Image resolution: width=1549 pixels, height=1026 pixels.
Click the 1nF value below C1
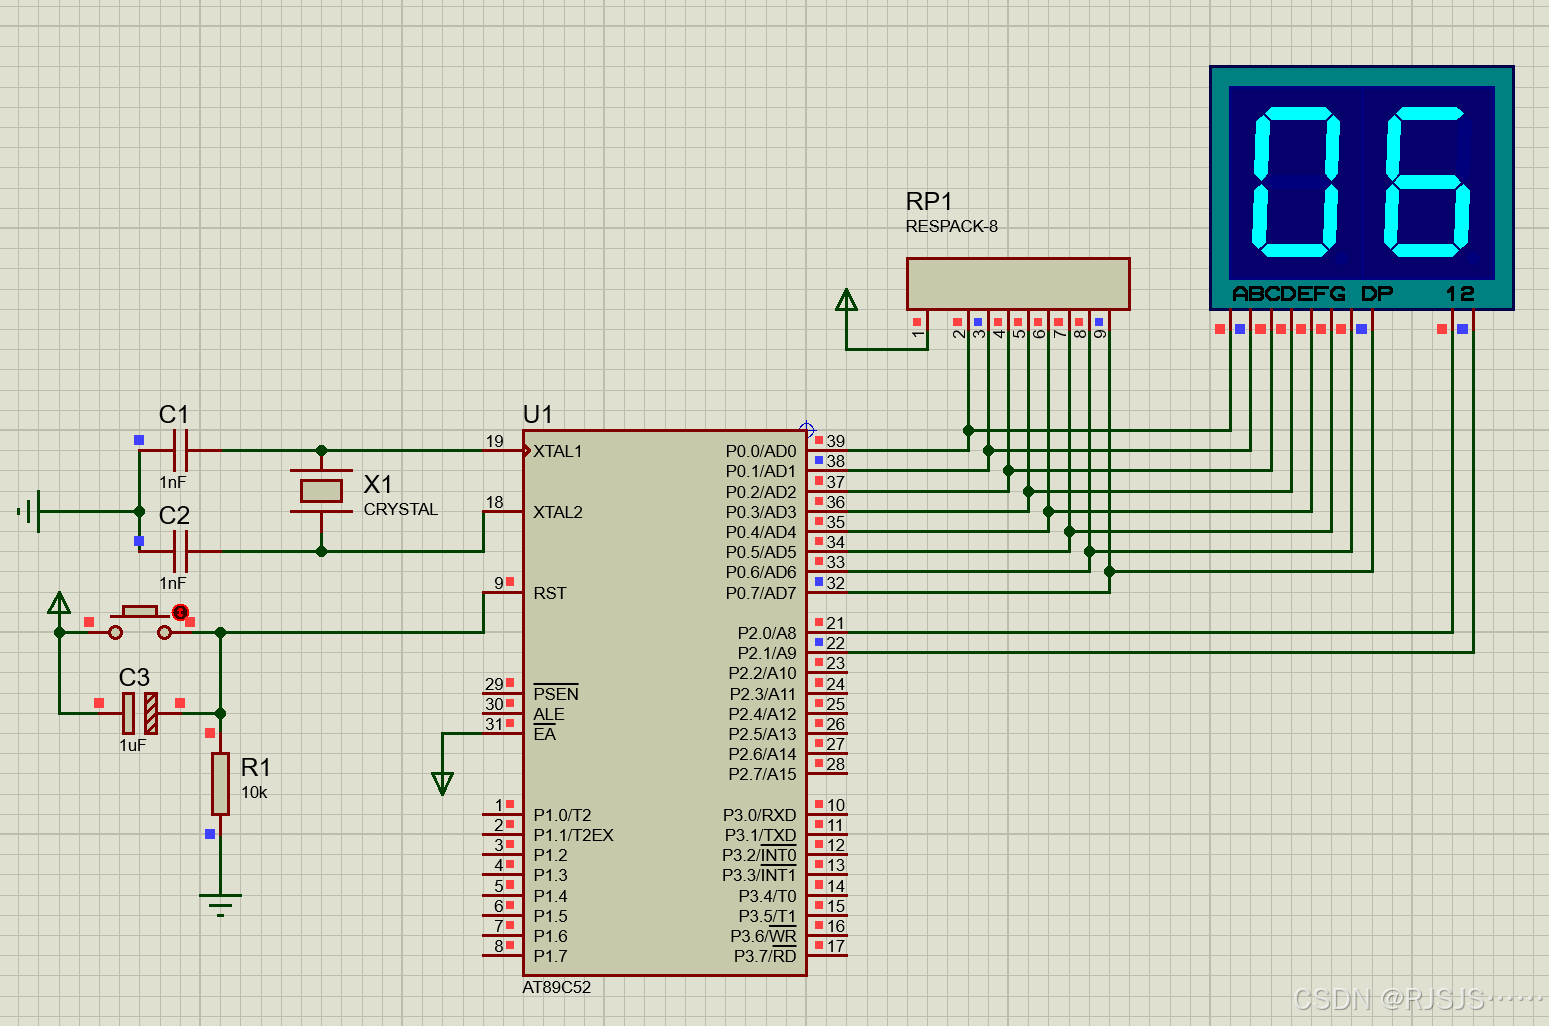click(173, 482)
